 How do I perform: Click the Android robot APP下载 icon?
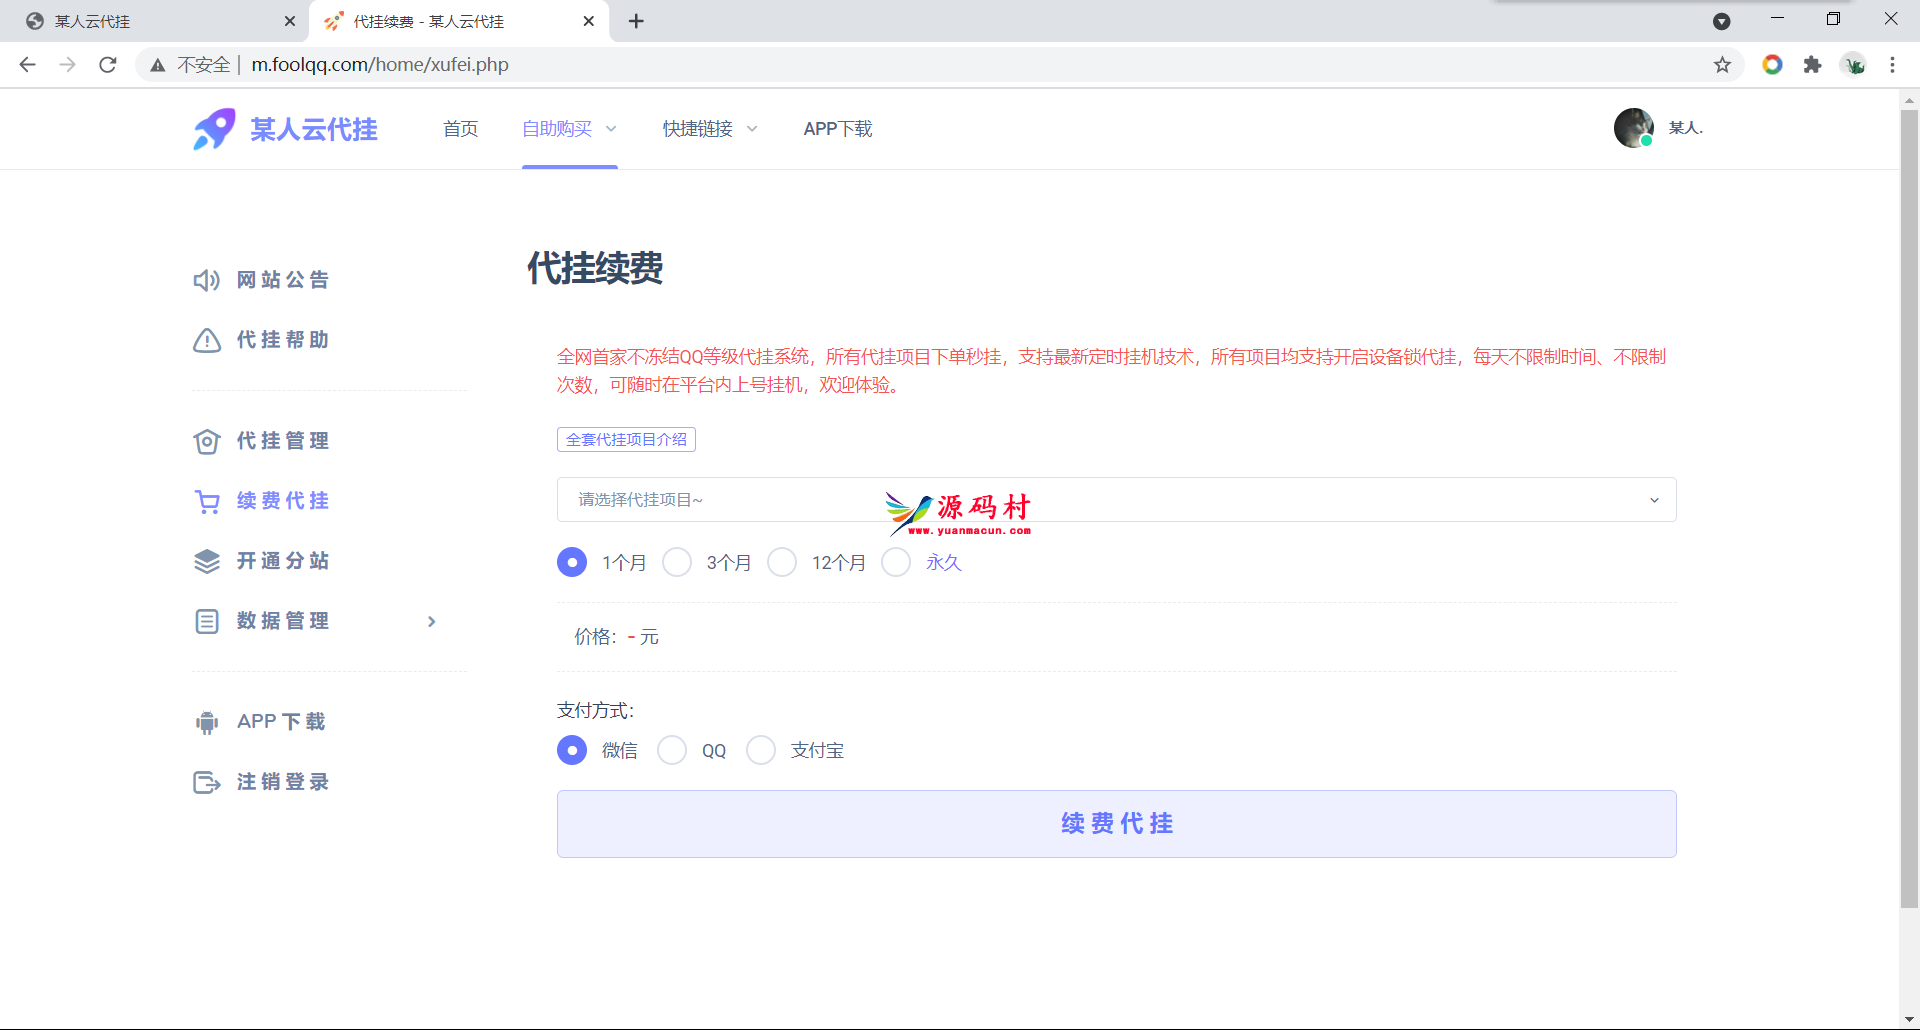point(206,722)
